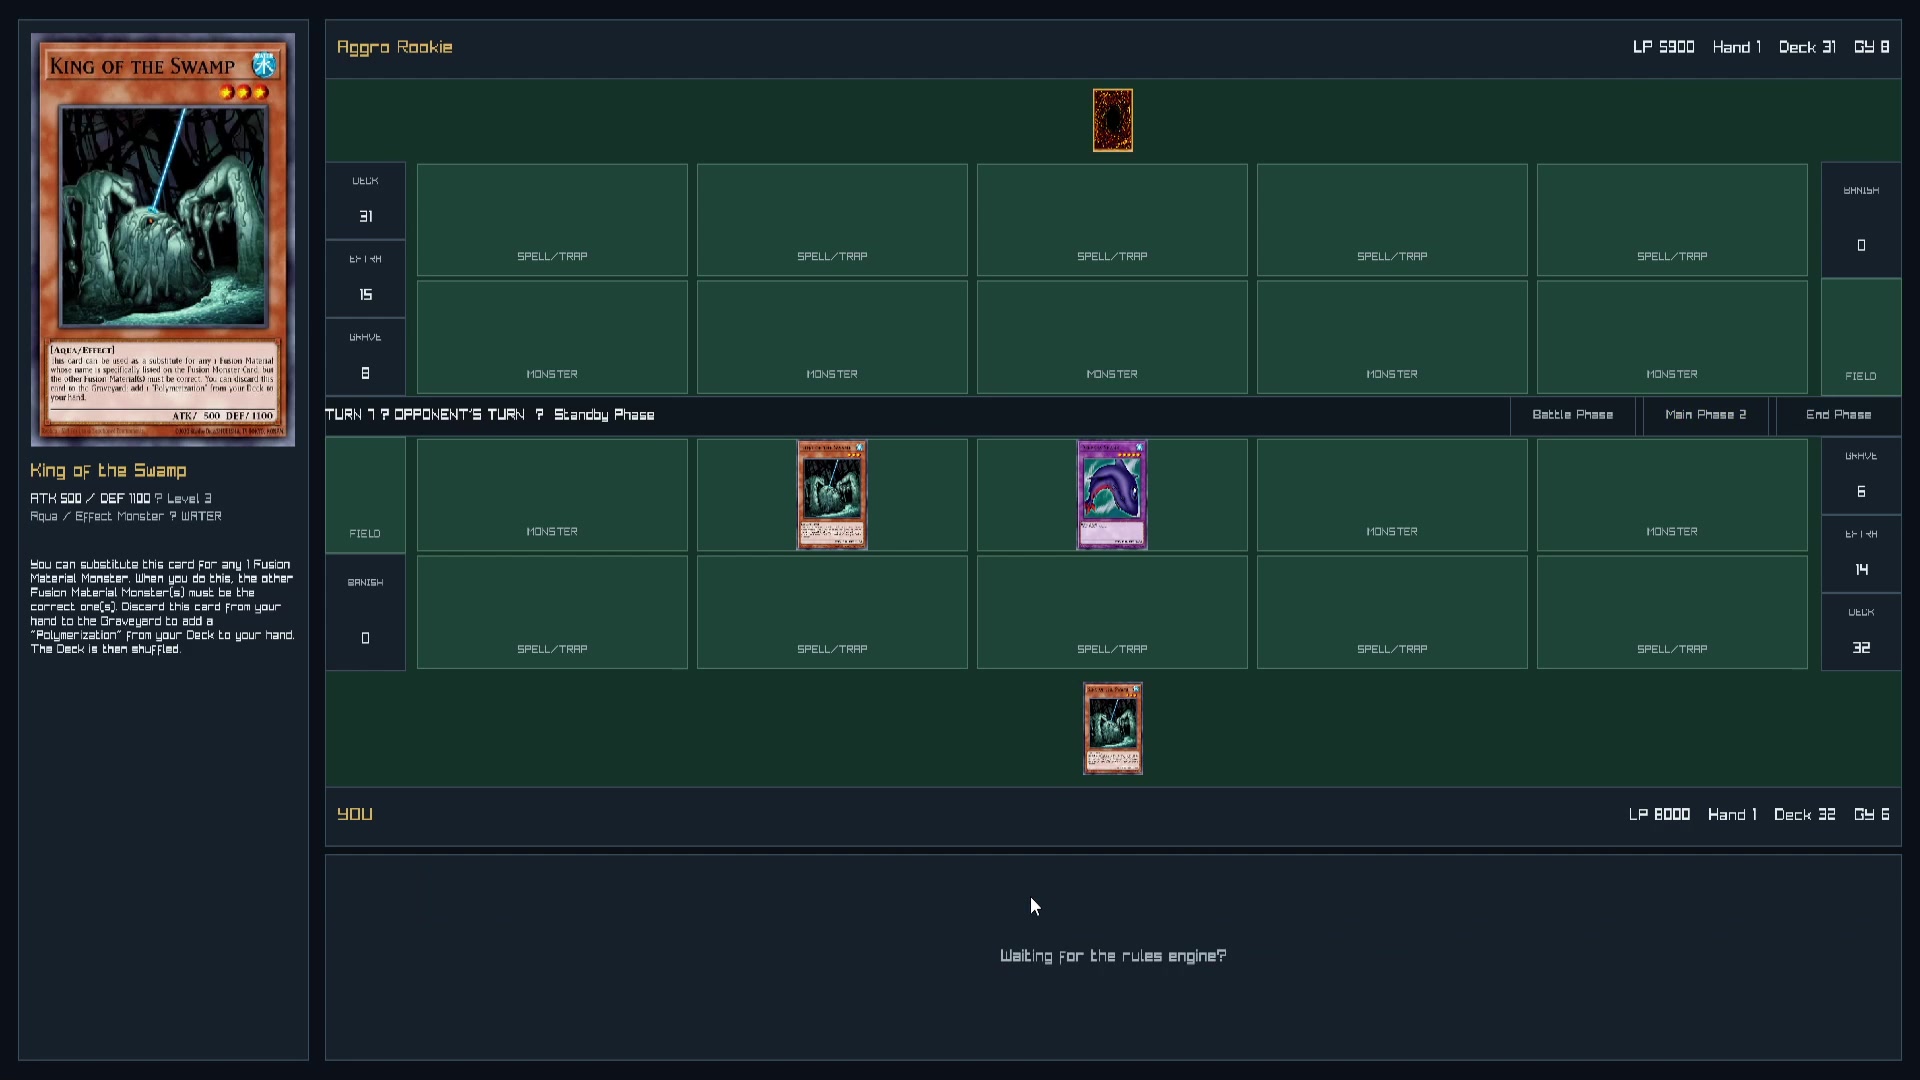This screenshot has width=1920, height=1080.
Task: Go to Main Phase 2
Action: click(x=1705, y=415)
